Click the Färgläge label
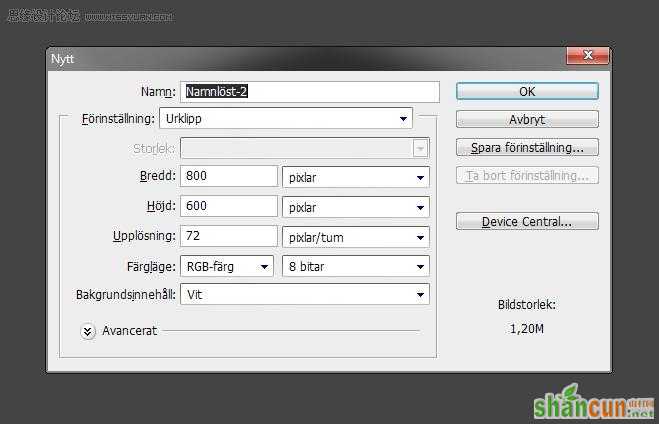The width and height of the screenshot is (659, 424). click(x=151, y=267)
